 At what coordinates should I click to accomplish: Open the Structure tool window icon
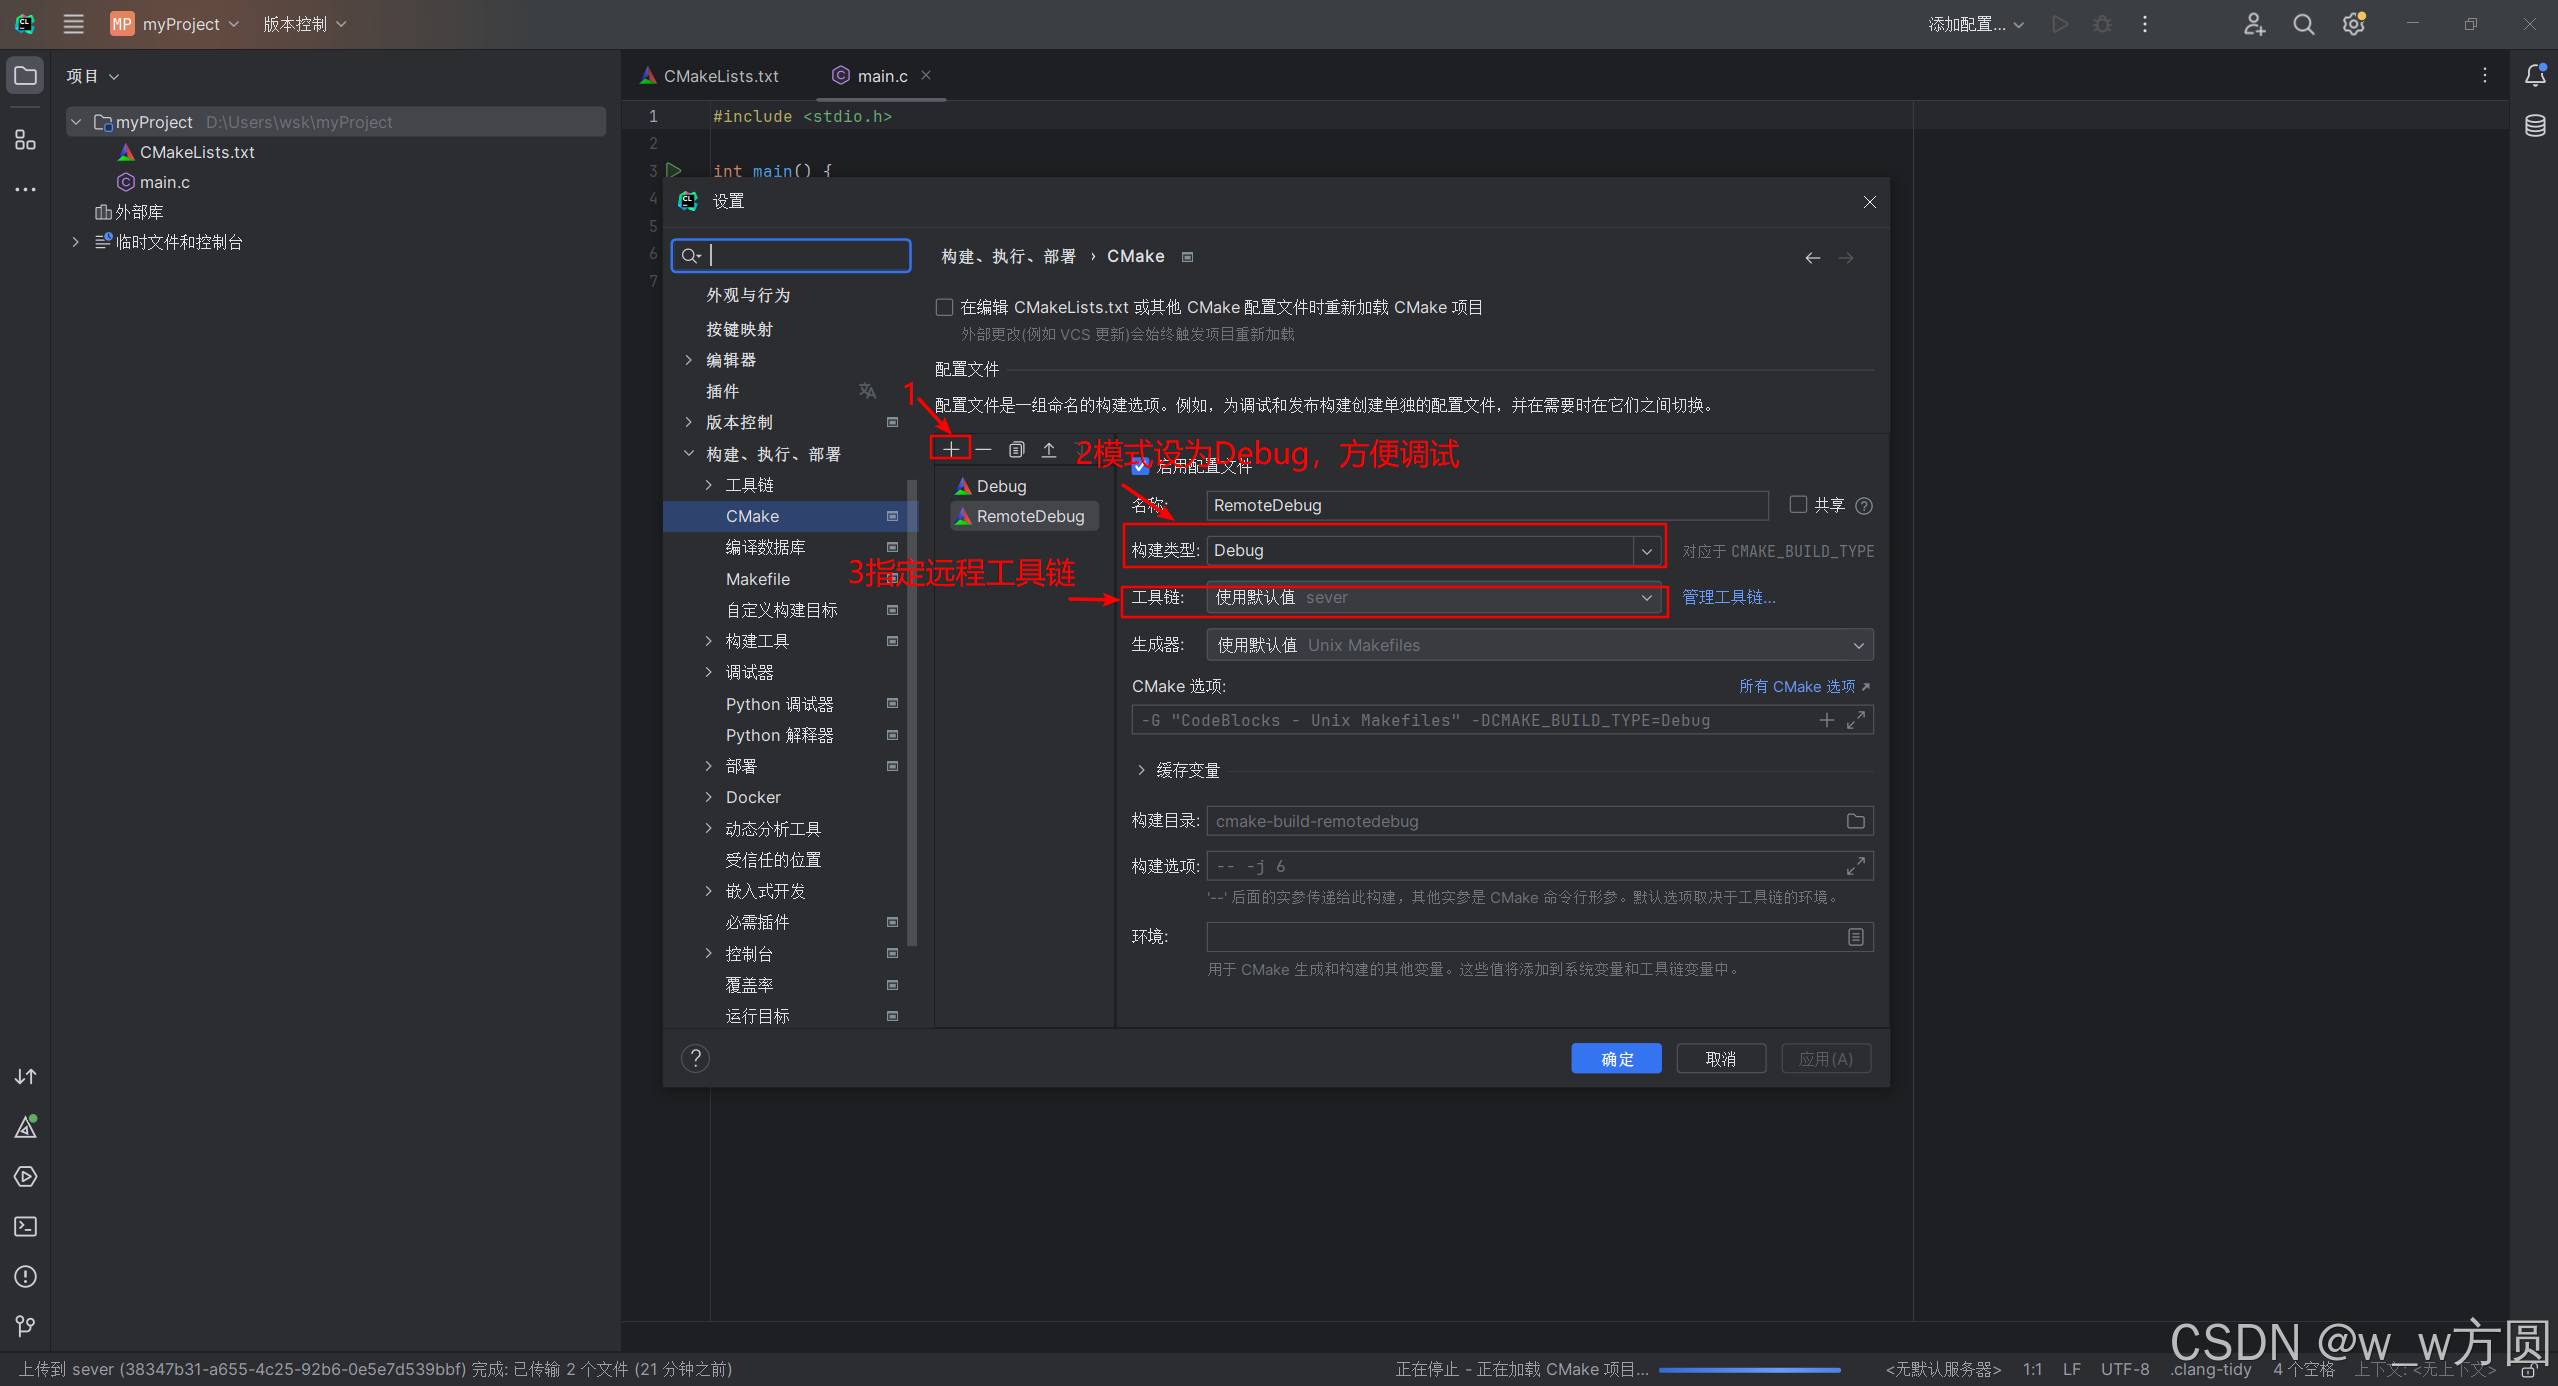click(26, 139)
